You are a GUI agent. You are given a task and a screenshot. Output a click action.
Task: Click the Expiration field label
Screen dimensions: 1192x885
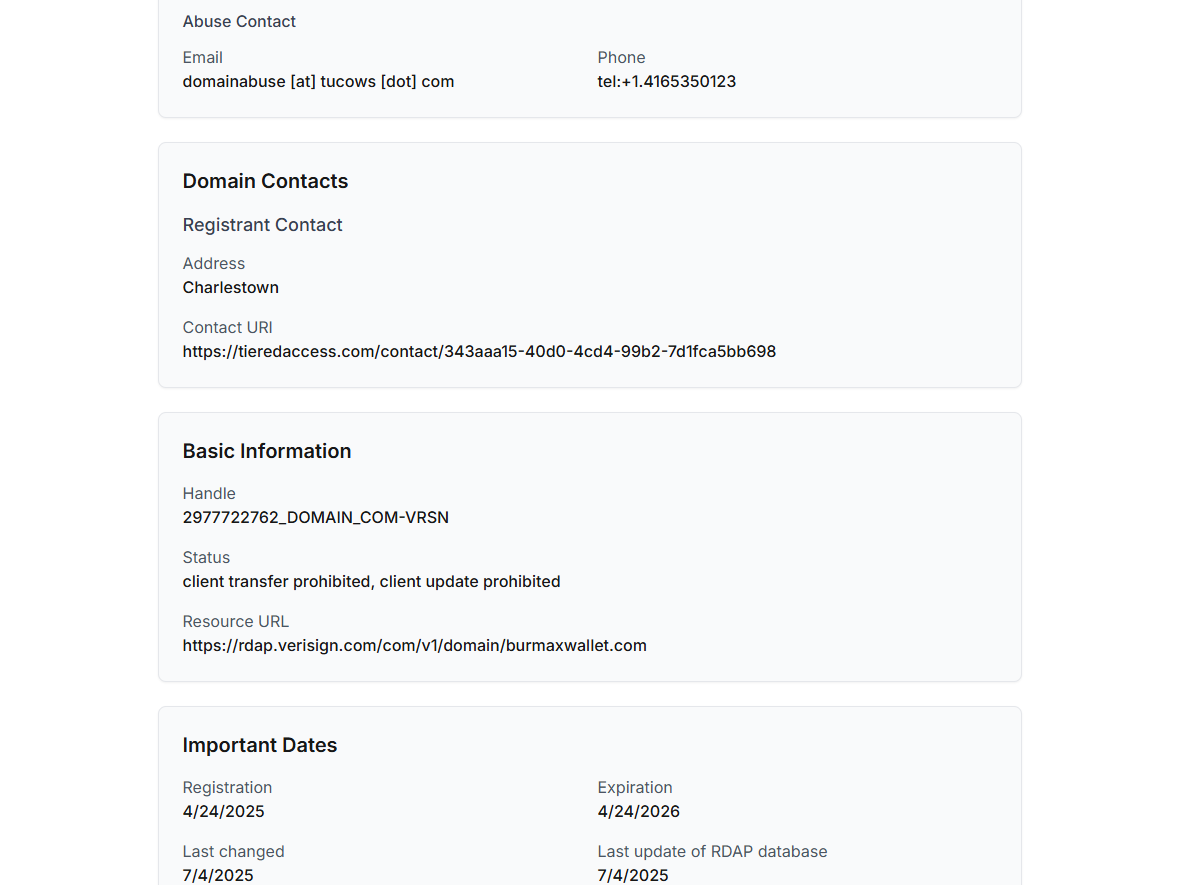tap(635, 788)
